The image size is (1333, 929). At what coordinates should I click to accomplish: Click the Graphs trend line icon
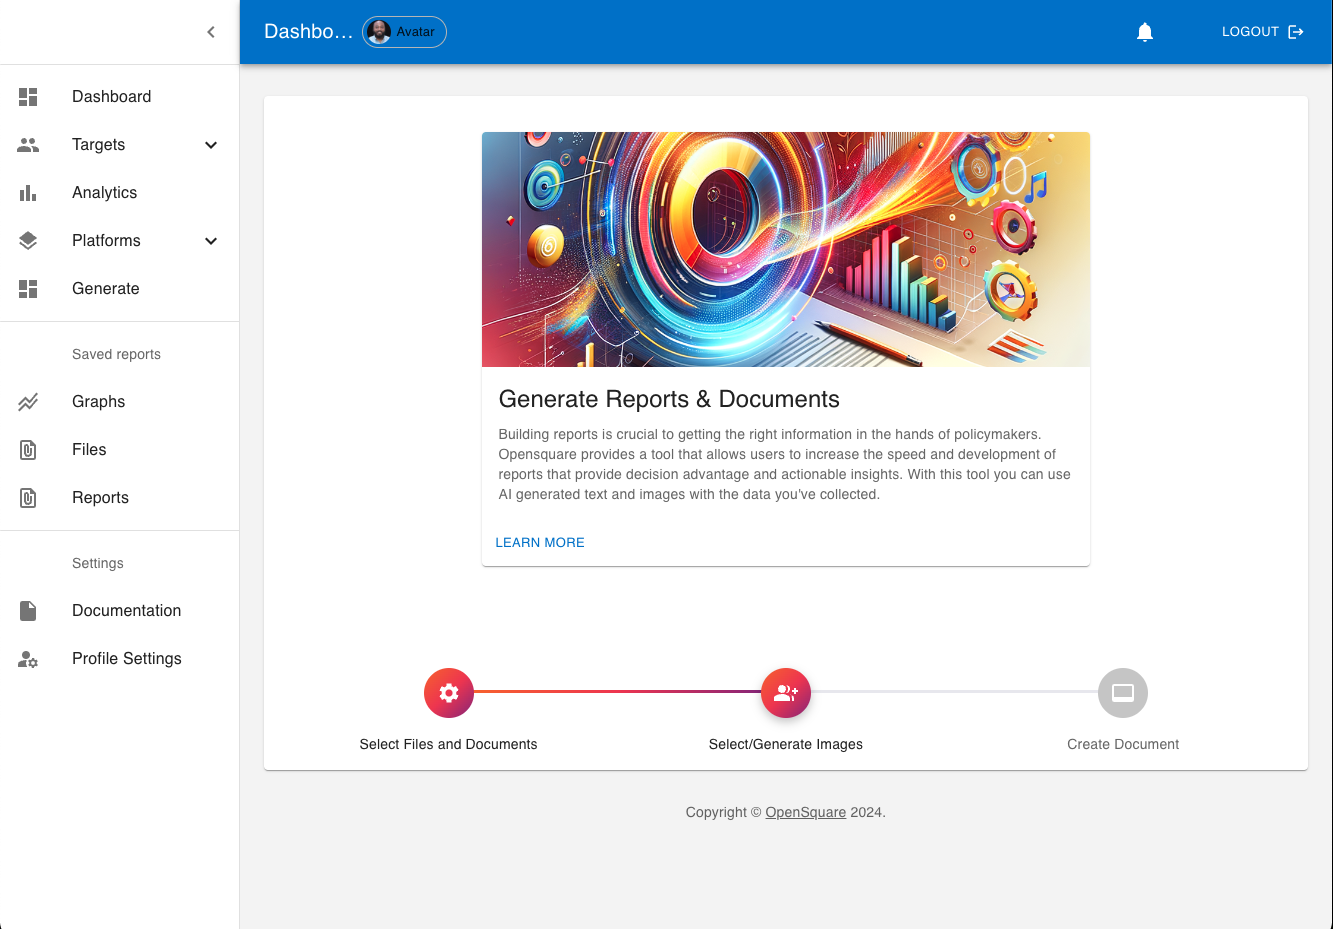tap(28, 402)
